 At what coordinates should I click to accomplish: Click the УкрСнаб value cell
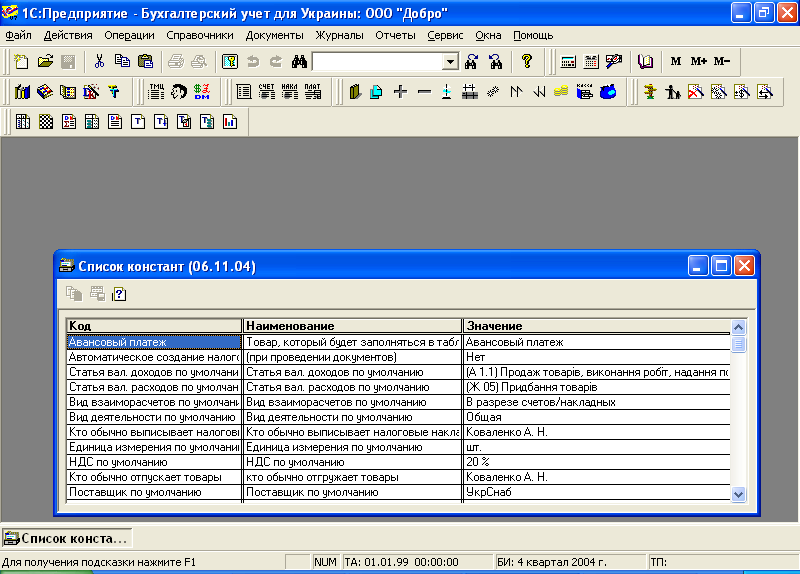(x=597, y=492)
